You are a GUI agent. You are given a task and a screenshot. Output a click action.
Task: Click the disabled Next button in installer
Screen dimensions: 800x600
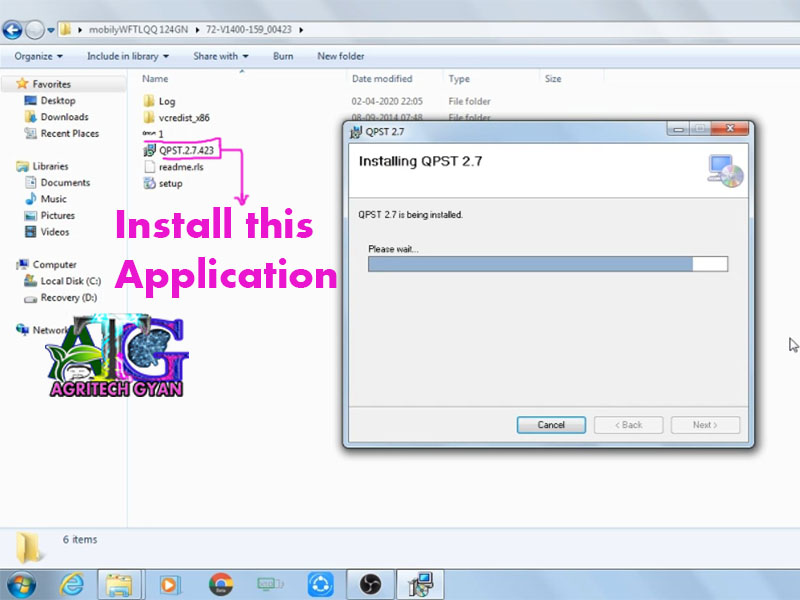tap(705, 424)
